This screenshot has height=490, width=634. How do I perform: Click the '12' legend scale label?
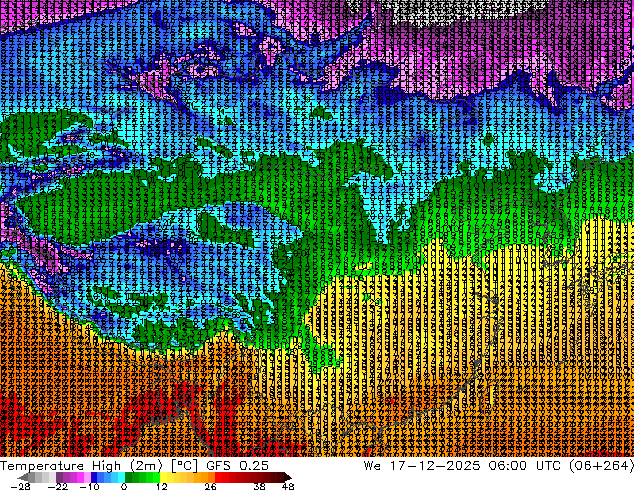pos(162,486)
